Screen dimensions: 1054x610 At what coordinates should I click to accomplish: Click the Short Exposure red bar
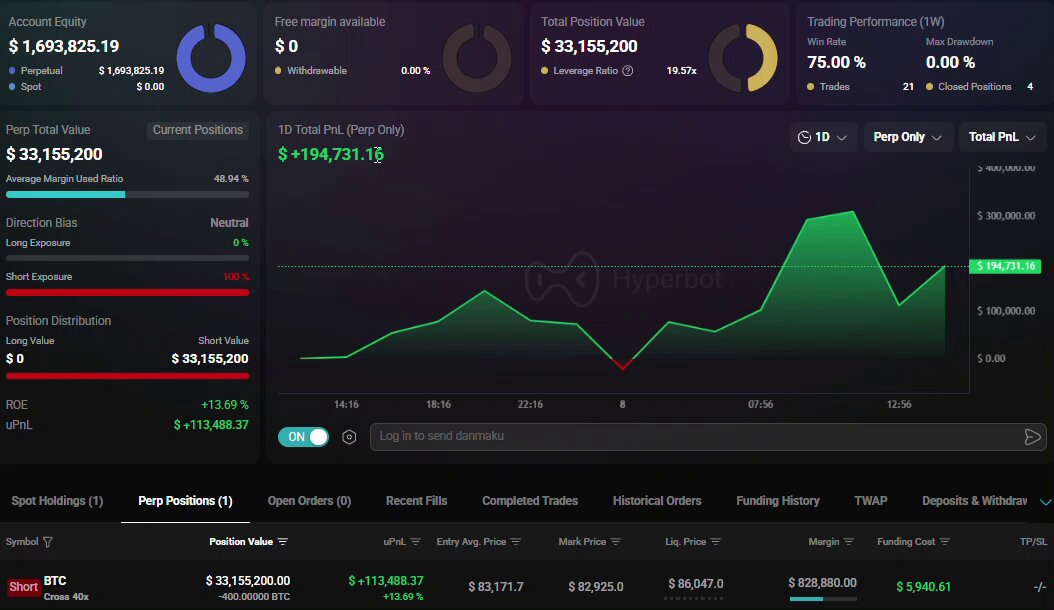127,293
